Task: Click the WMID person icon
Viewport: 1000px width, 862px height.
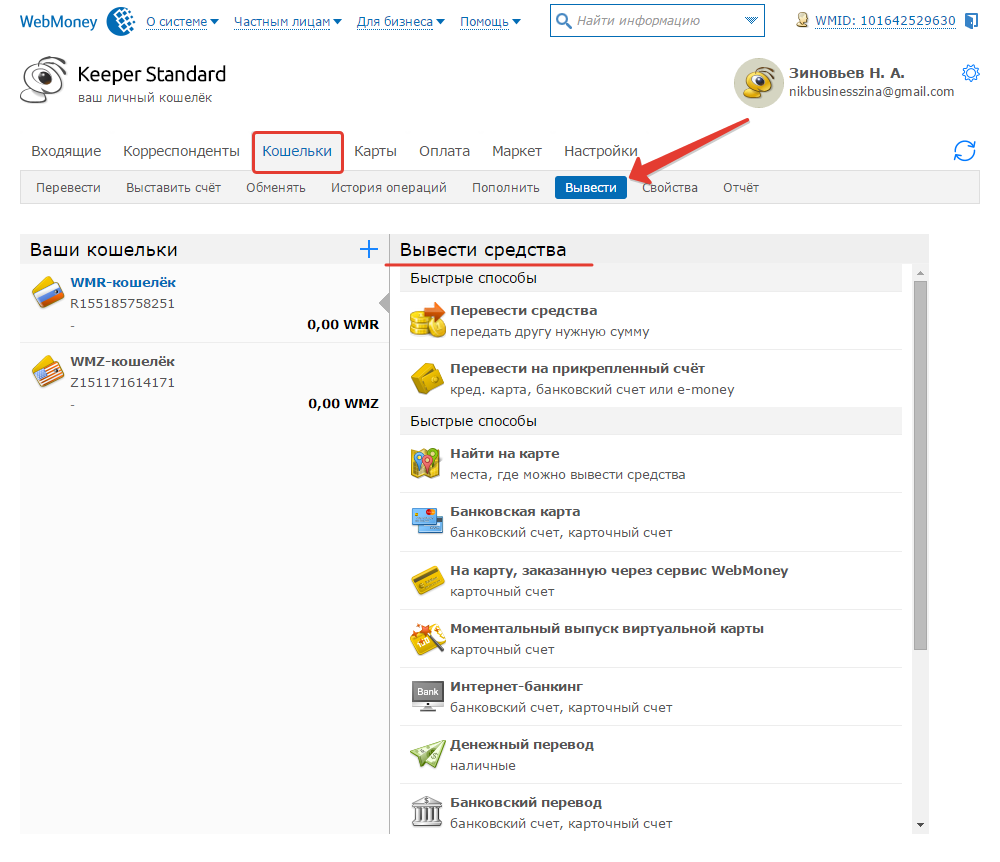Action: point(802,20)
